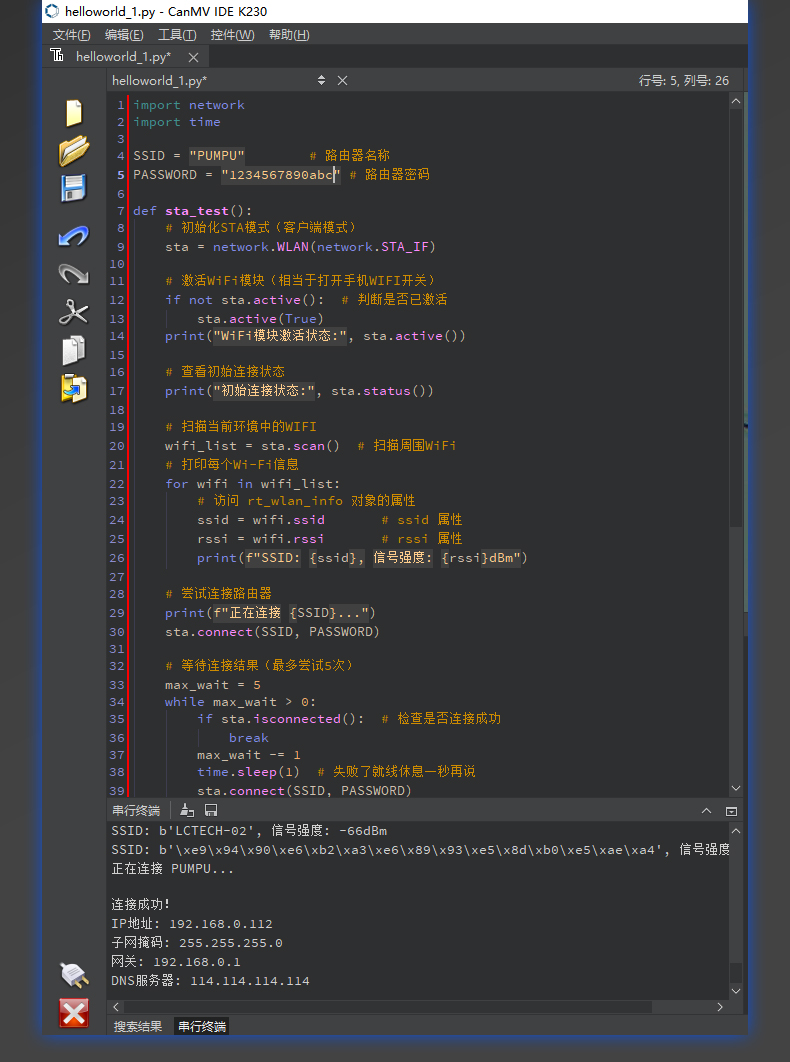Open the helloworld_1.py document selector dropdown
Screen dimensions: 790x1062
tap(321, 80)
